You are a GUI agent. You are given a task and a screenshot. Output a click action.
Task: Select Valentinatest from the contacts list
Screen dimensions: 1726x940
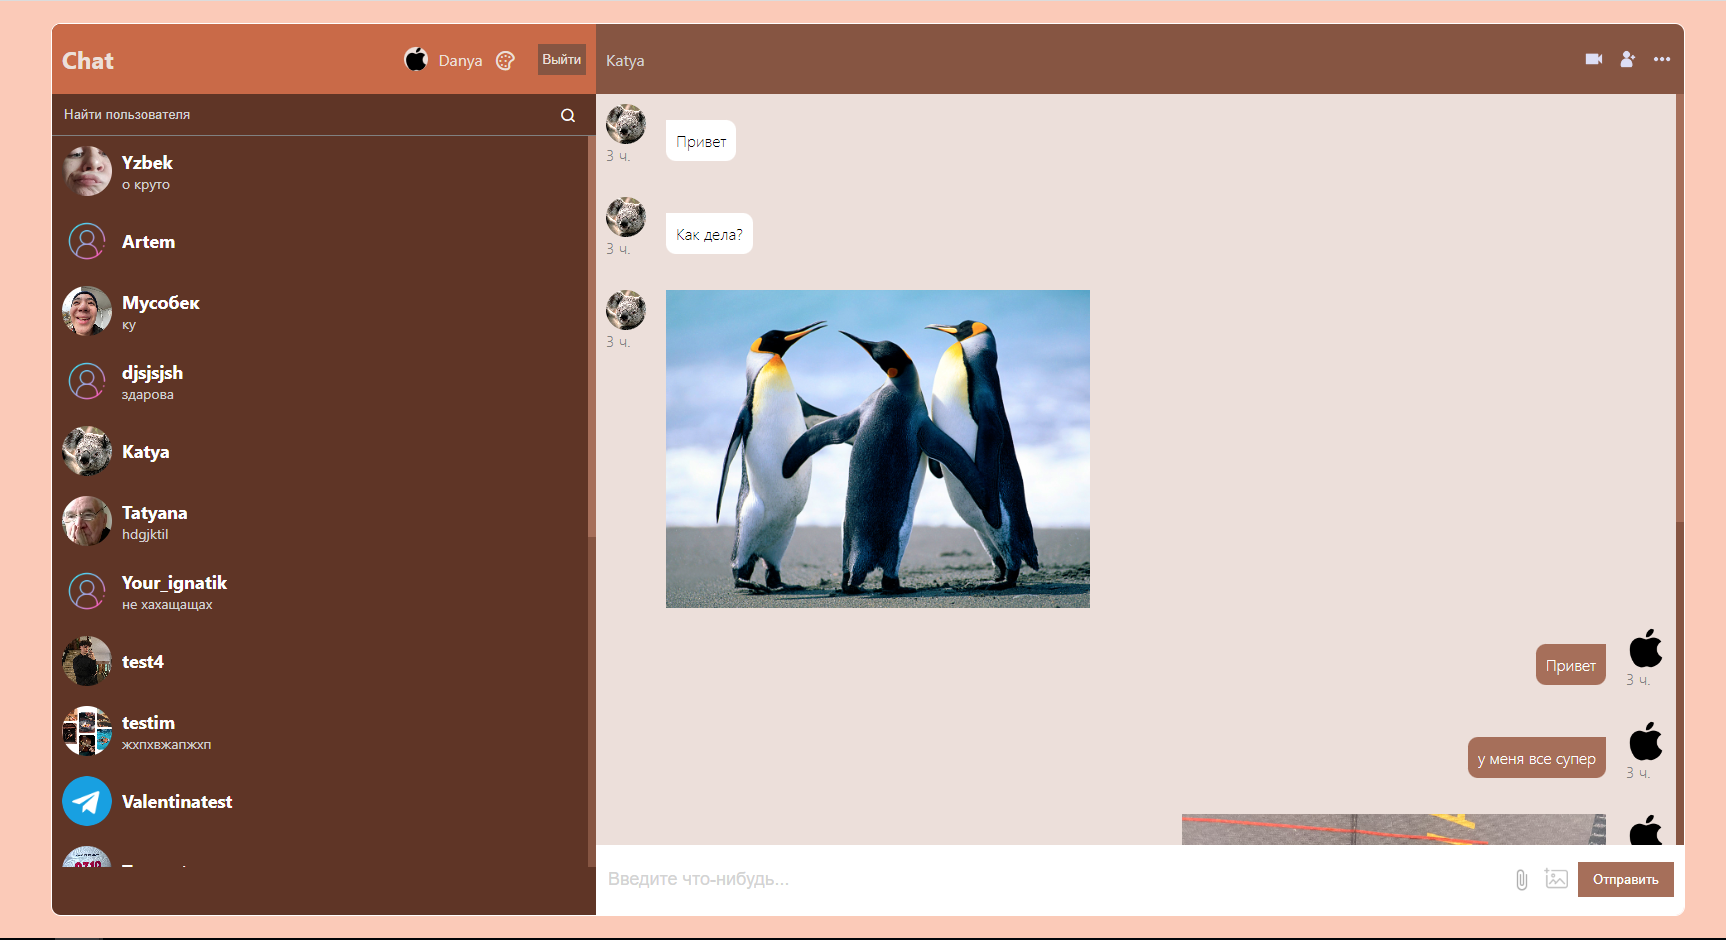177,801
